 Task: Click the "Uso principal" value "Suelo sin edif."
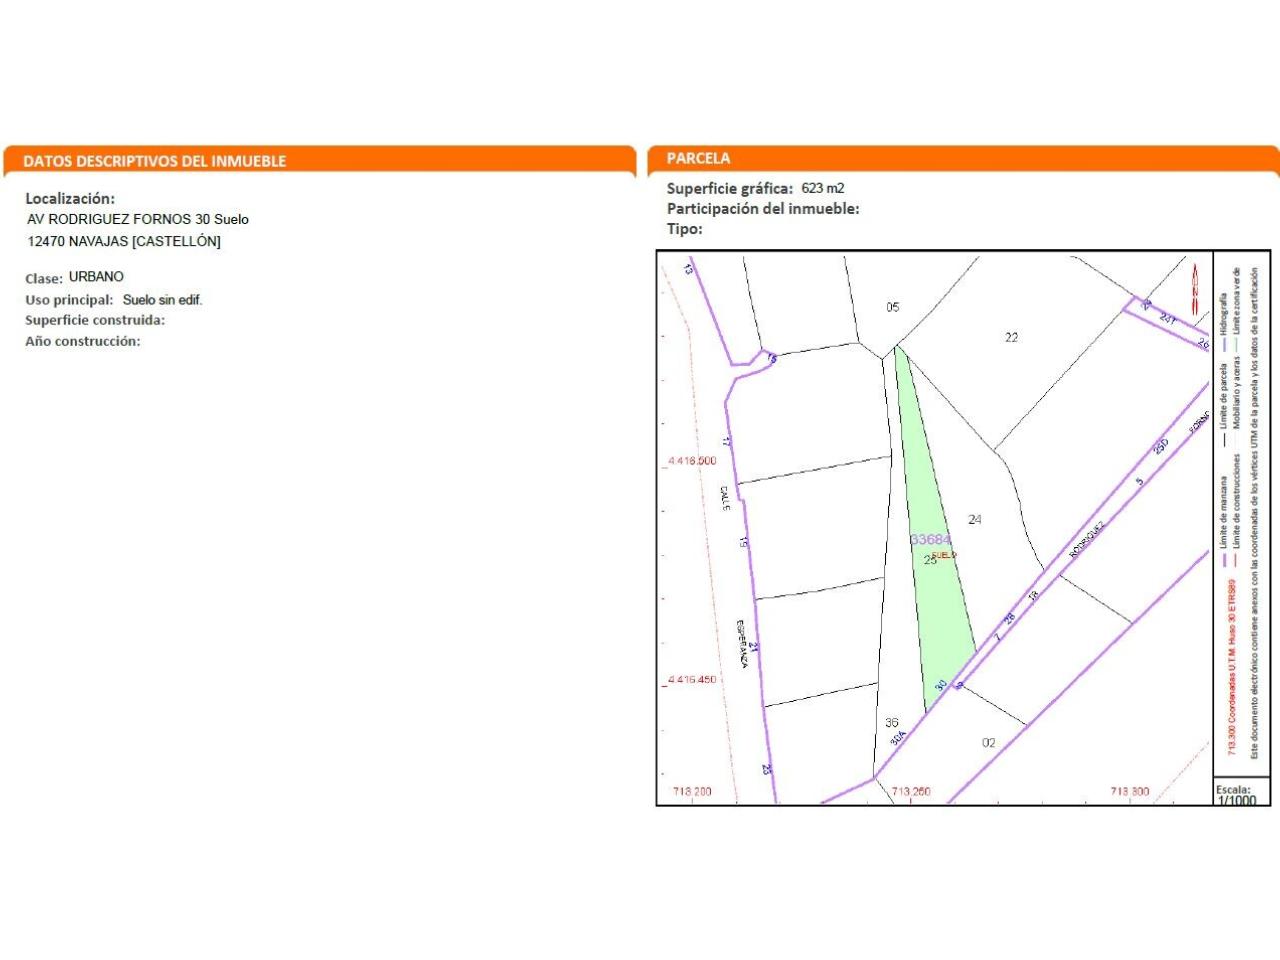point(162,300)
